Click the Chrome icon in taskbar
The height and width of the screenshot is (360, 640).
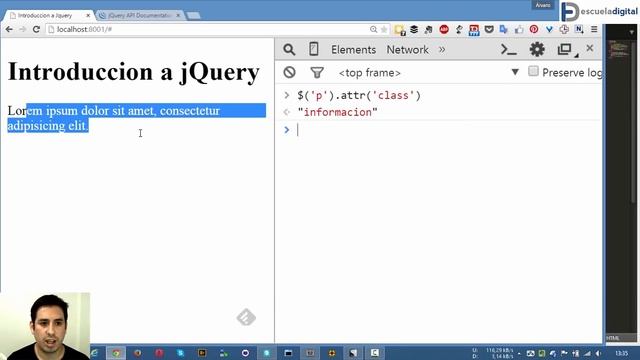click(116, 353)
